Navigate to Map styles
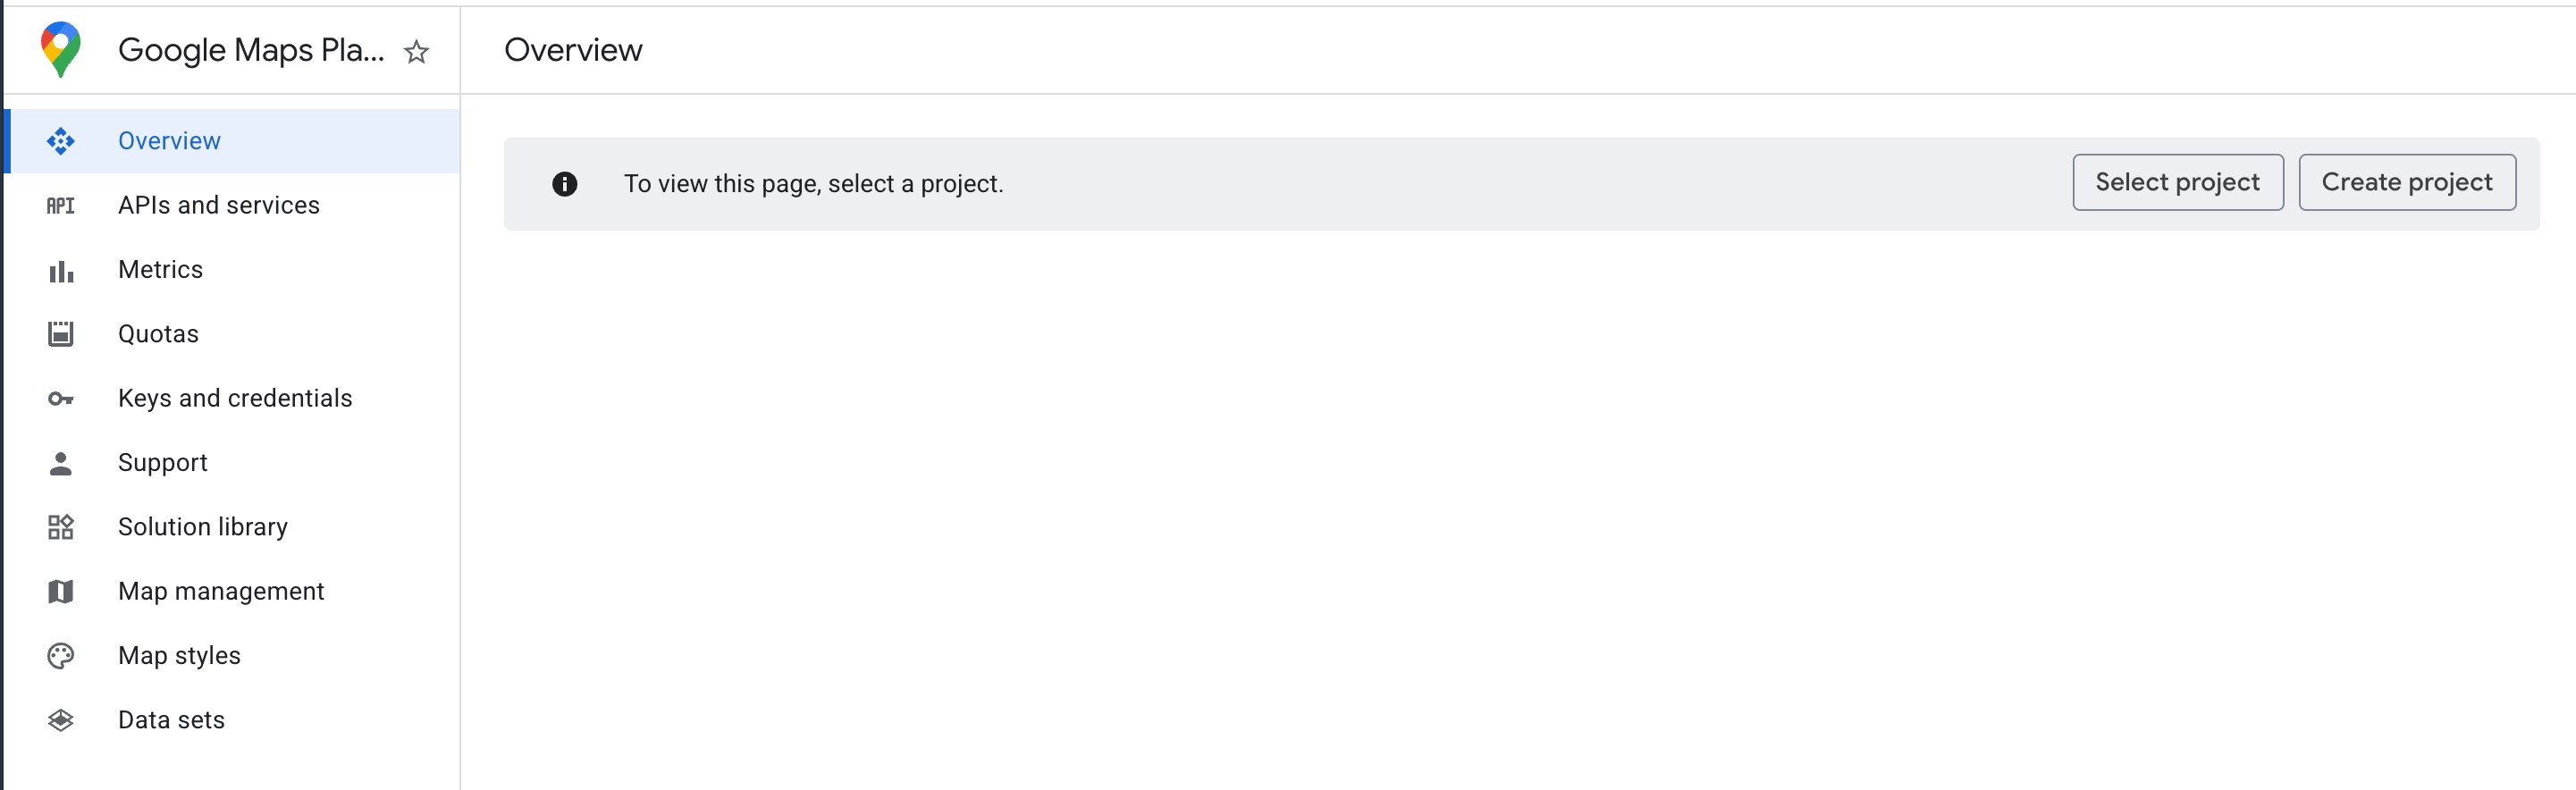Viewport: 2576px width, 790px height. [x=179, y=655]
